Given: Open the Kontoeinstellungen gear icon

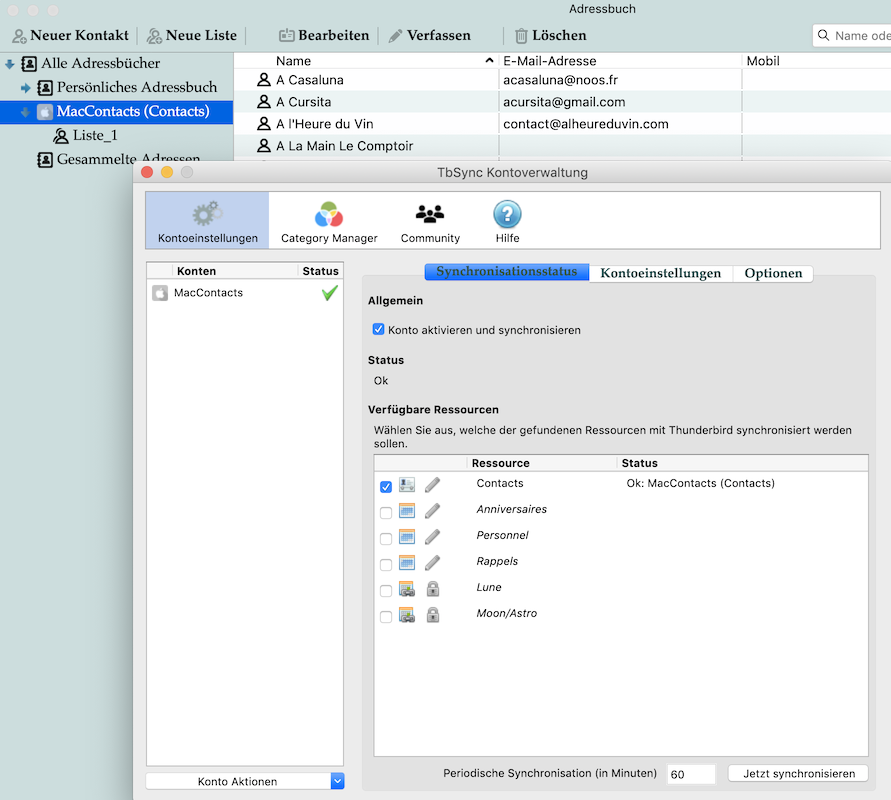Looking at the screenshot, I should tap(207, 214).
